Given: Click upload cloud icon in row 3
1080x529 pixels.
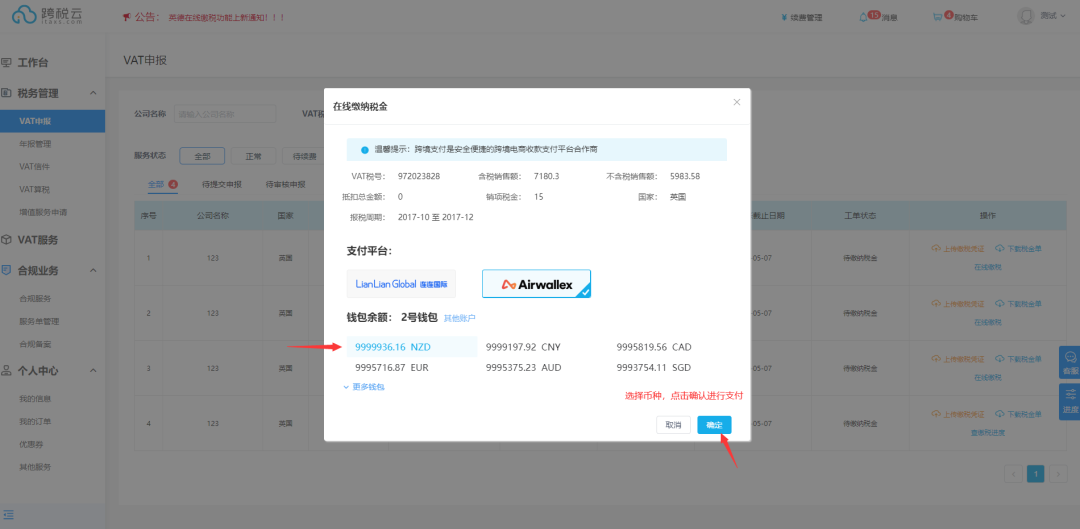Looking at the screenshot, I should click(x=936, y=359).
